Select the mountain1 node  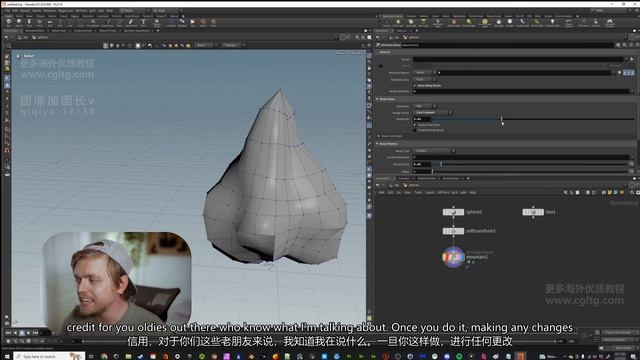(x=453, y=257)
